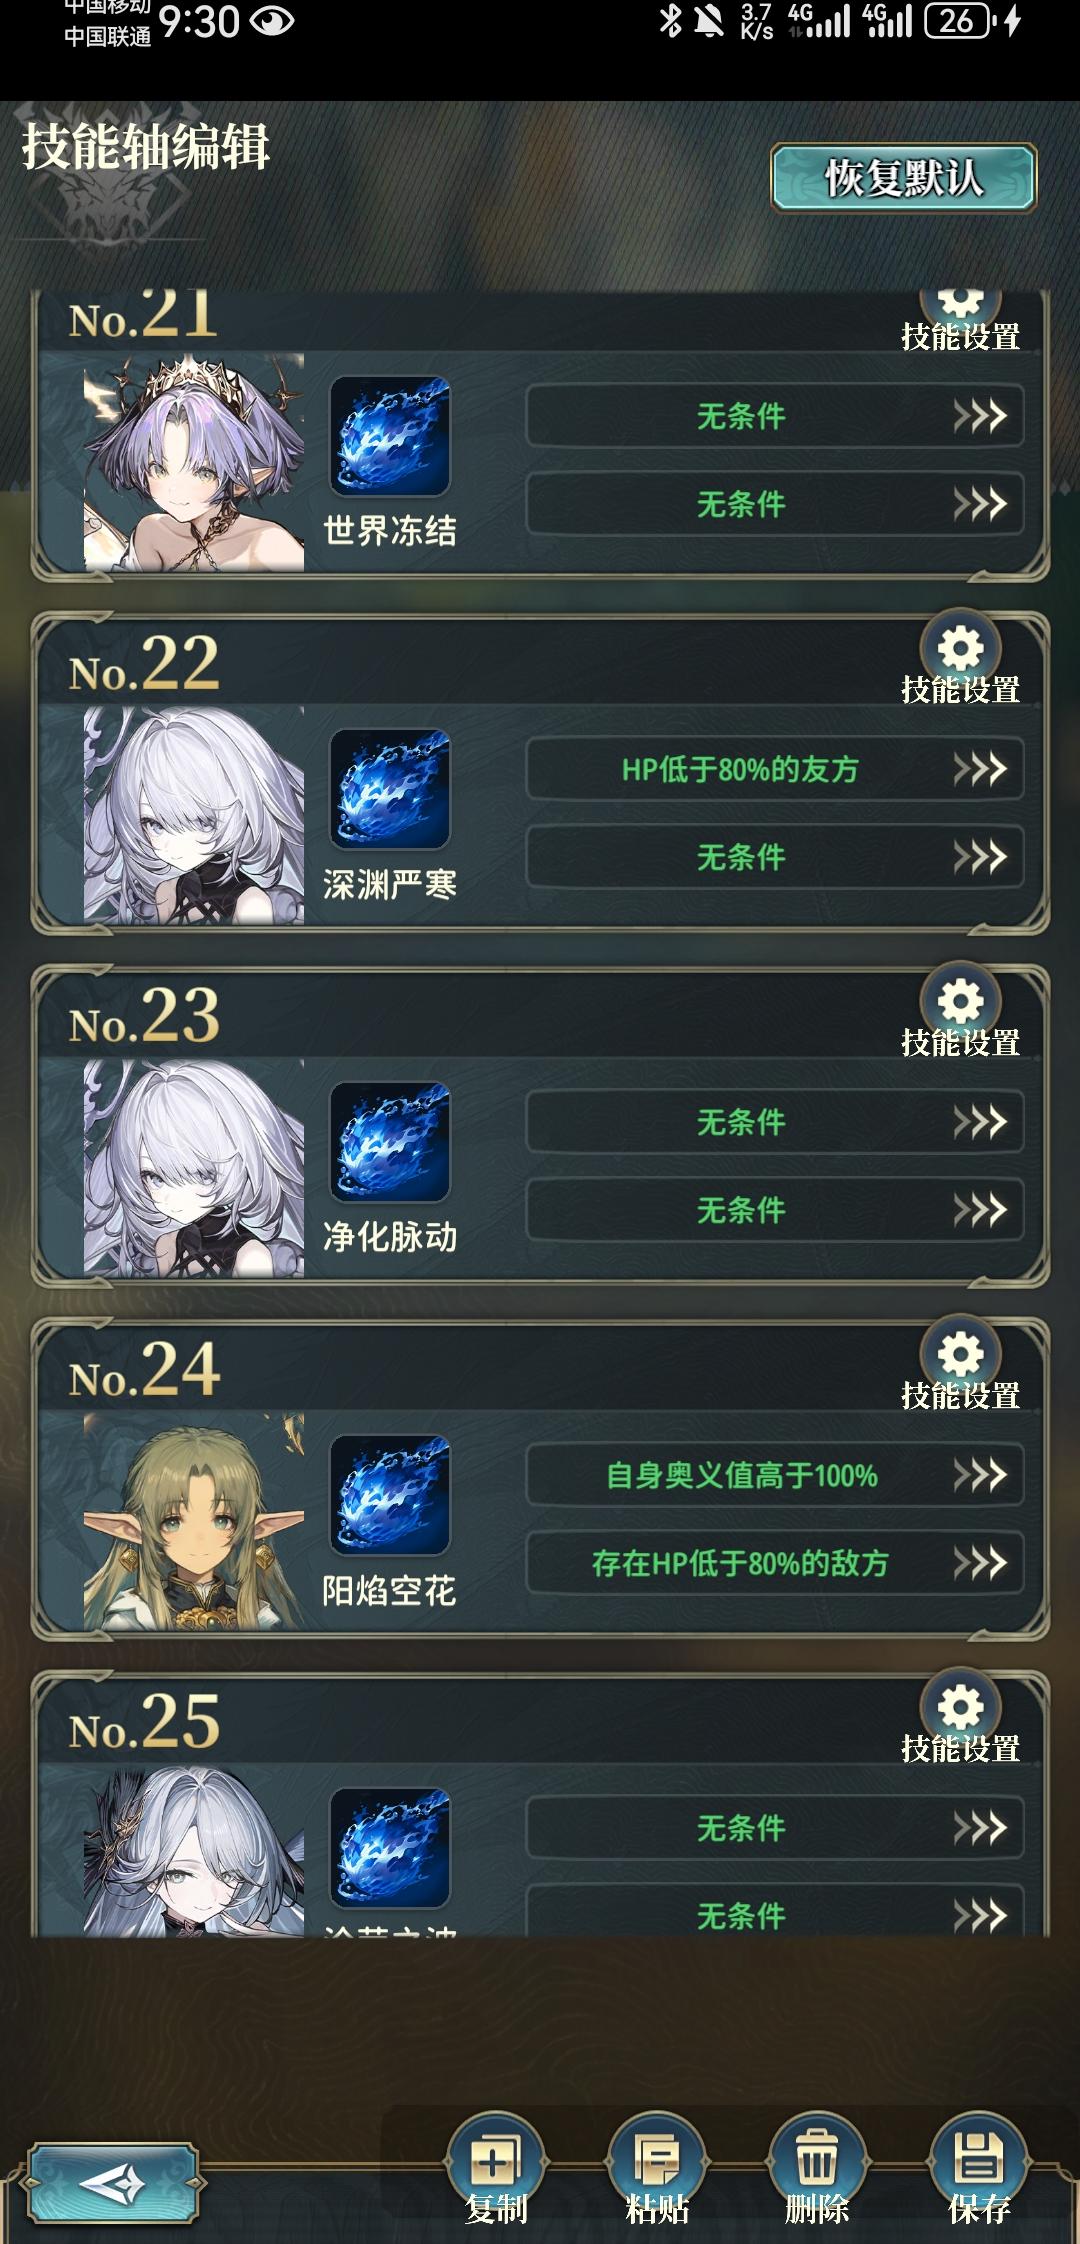Open skill settings gear for No.25
The width and height of the screenshot is (1080, 2244).
click(x=960, y=1708)
